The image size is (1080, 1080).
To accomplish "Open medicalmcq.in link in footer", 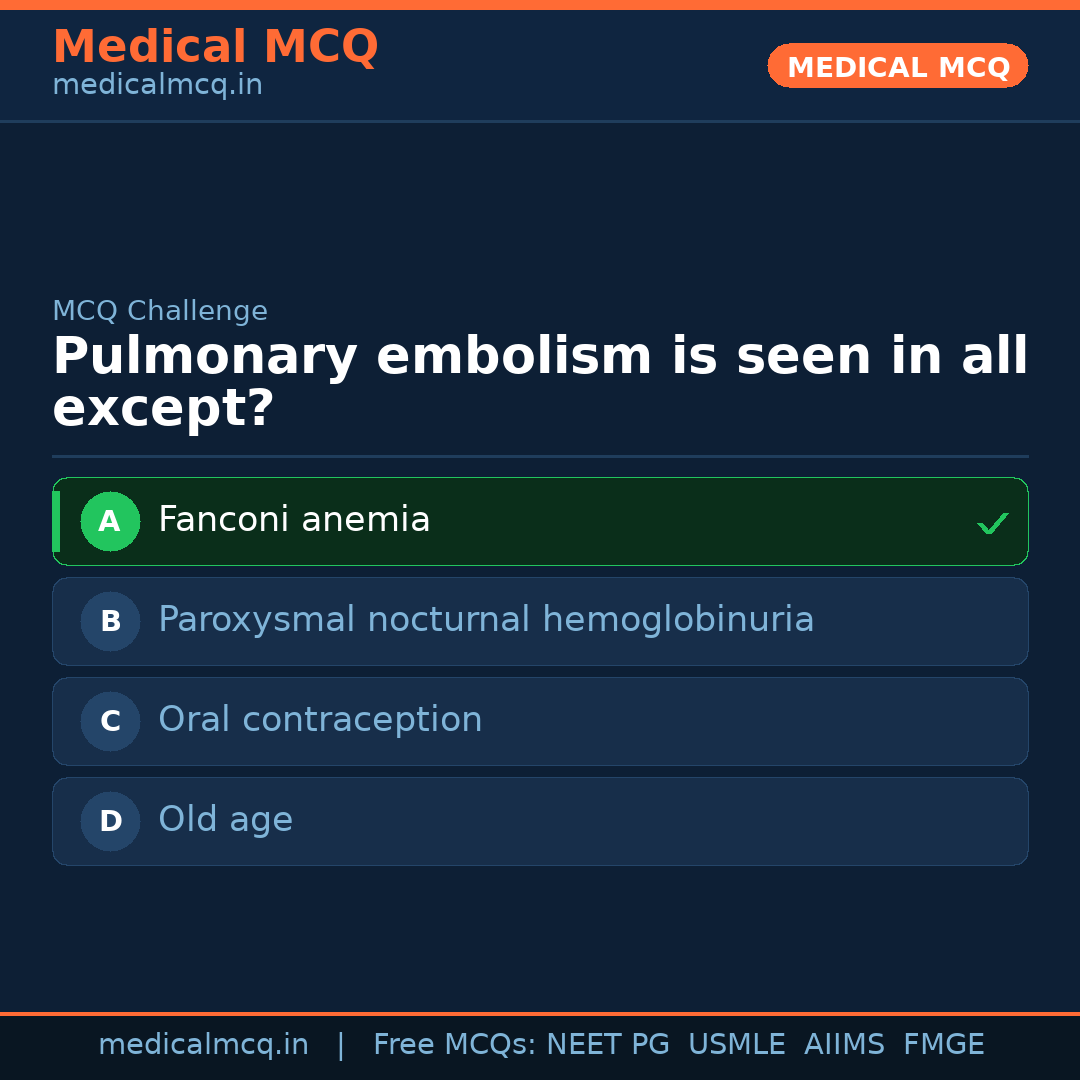I will click(x=203, y=1045).
